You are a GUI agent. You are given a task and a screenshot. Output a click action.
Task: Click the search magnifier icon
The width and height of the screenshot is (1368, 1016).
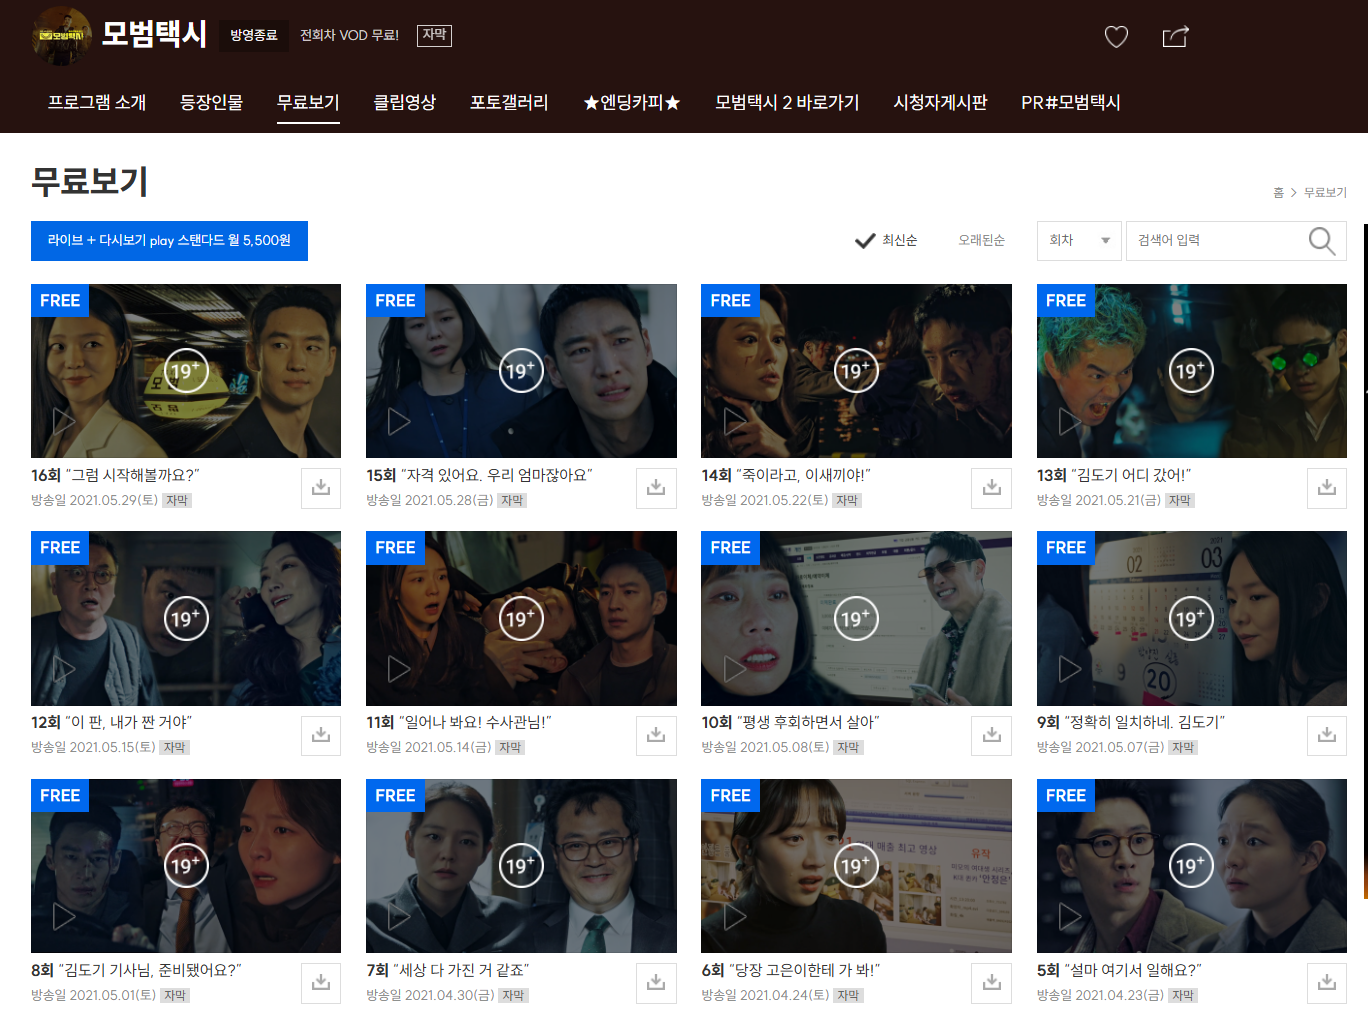(1321, 241)
